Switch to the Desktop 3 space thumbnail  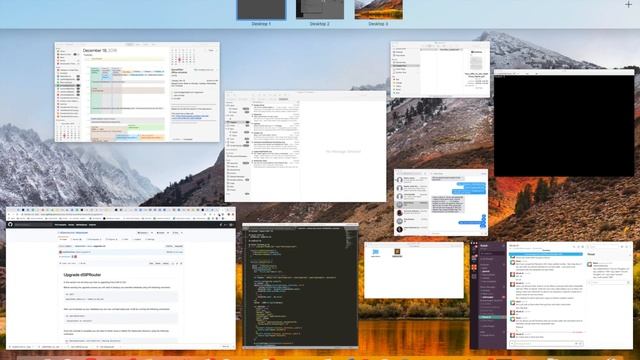(379, 9)
